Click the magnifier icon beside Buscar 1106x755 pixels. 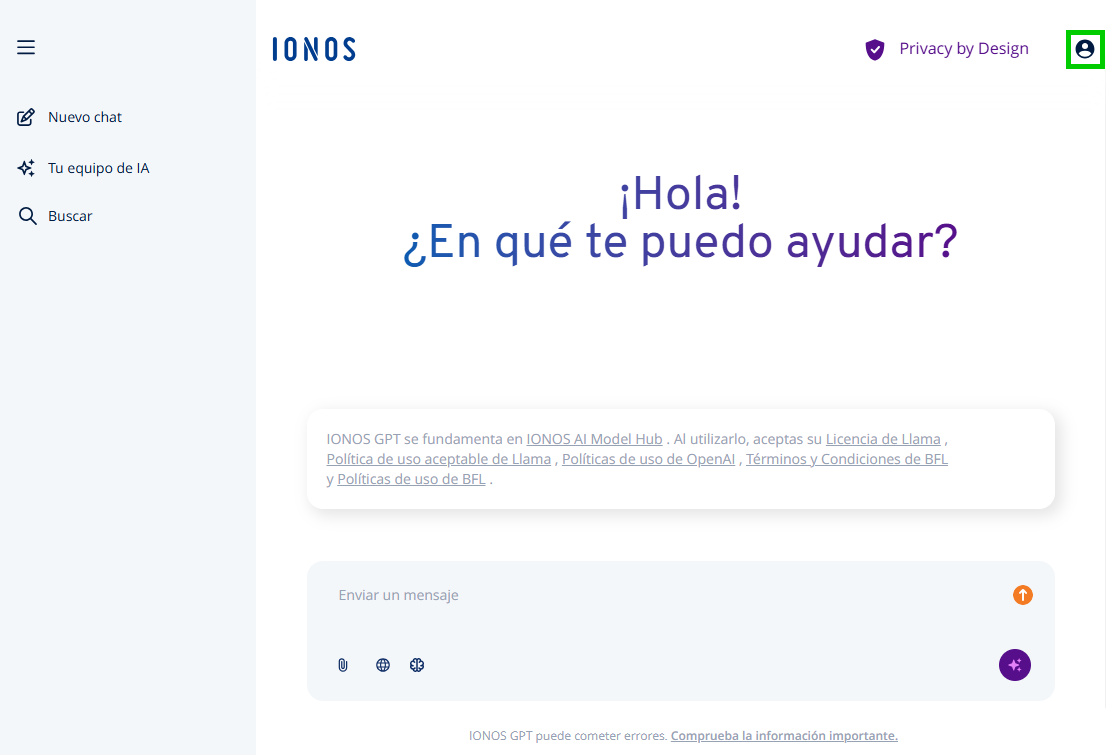(27, 216)
